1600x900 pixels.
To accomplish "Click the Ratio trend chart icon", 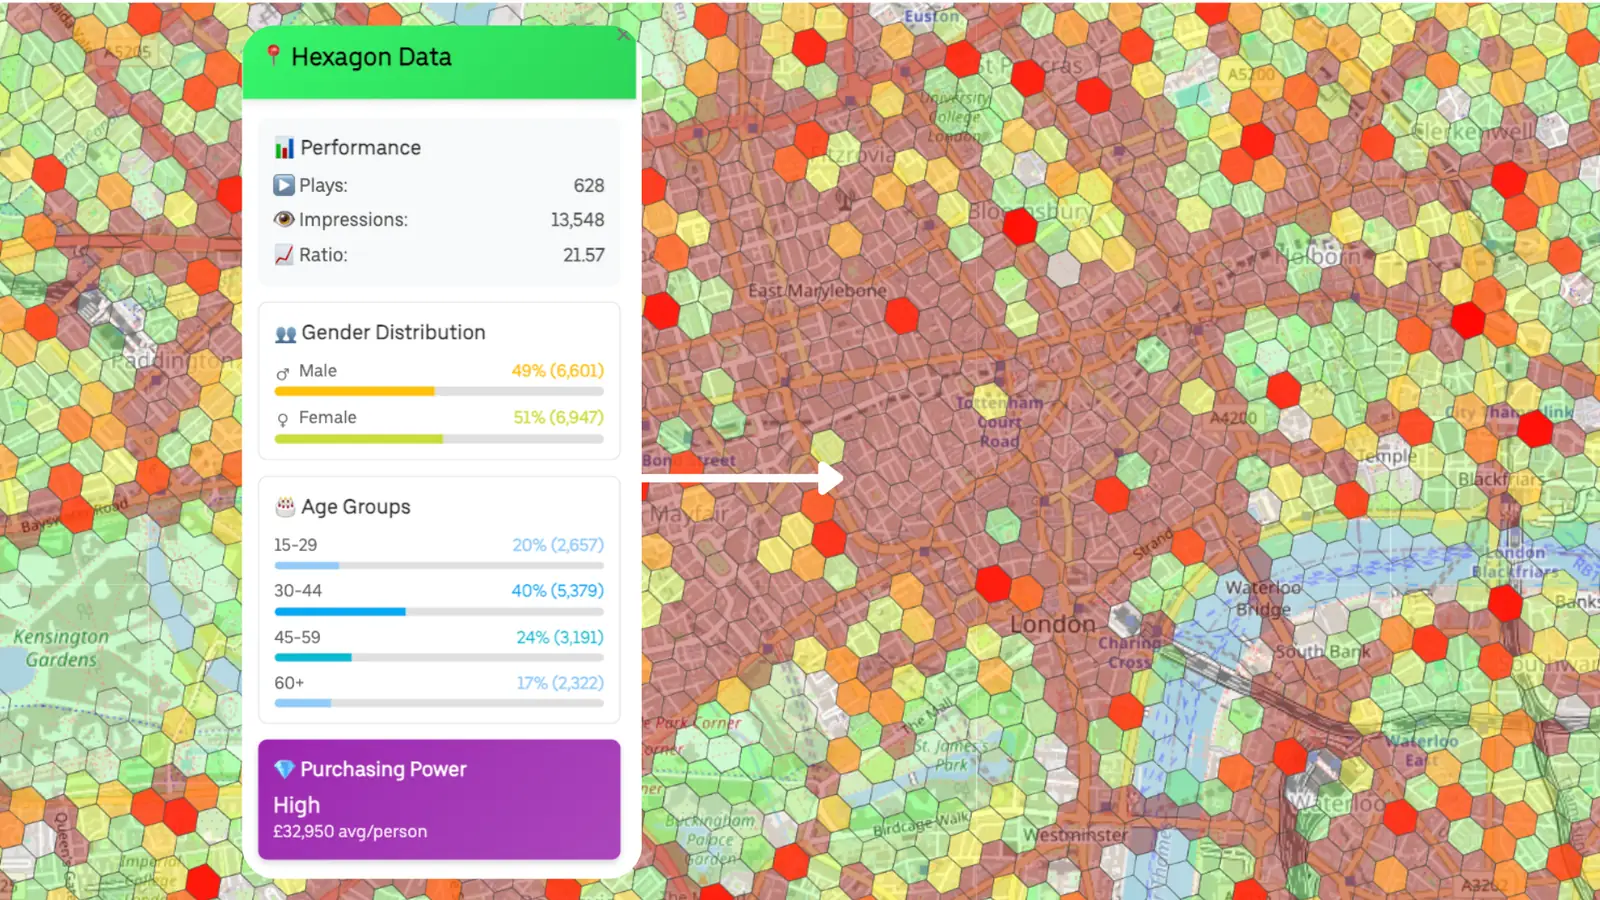I will (x=284, y=255).
